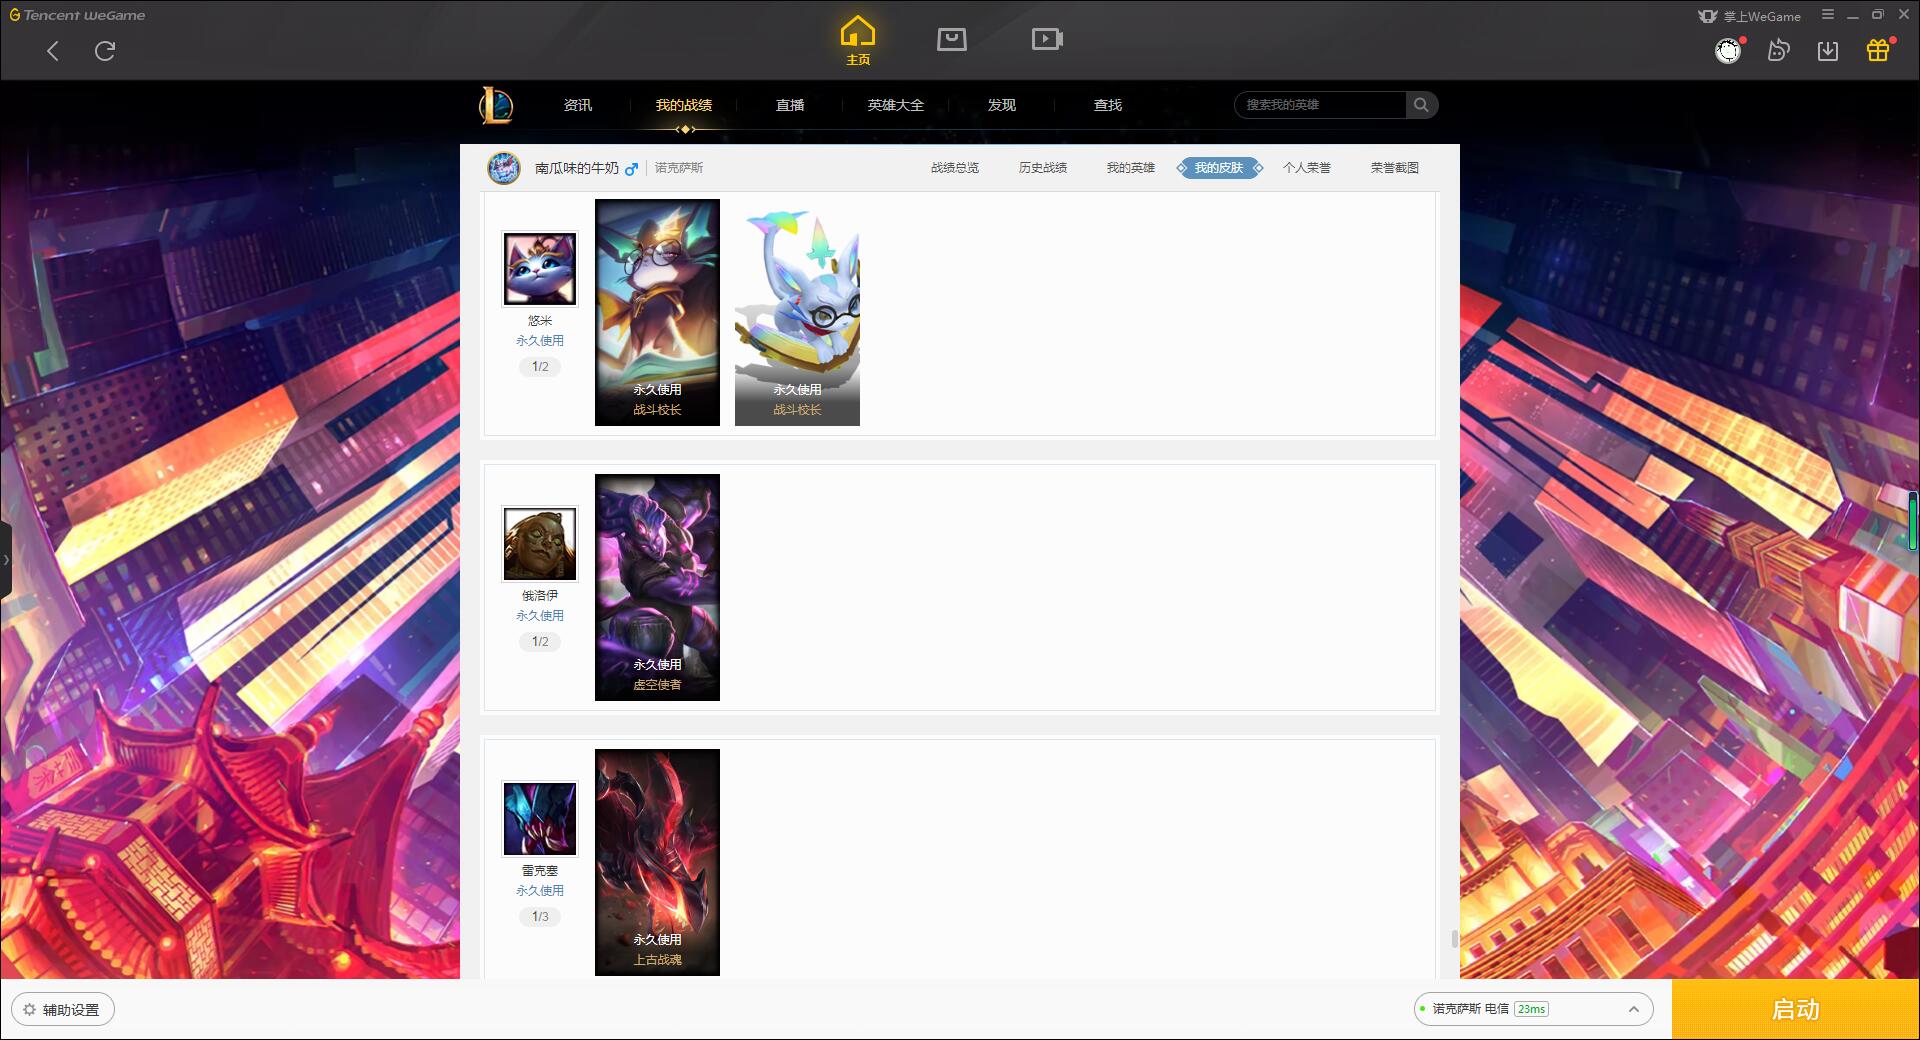
Task: Open the 上古战魂 skin card
Action: tap(657, 862)
